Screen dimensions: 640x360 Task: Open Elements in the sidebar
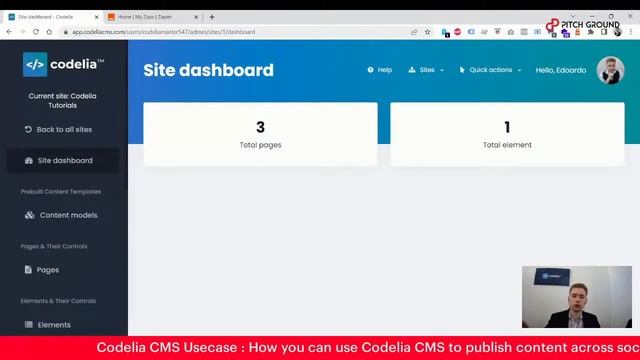(48, 324)
